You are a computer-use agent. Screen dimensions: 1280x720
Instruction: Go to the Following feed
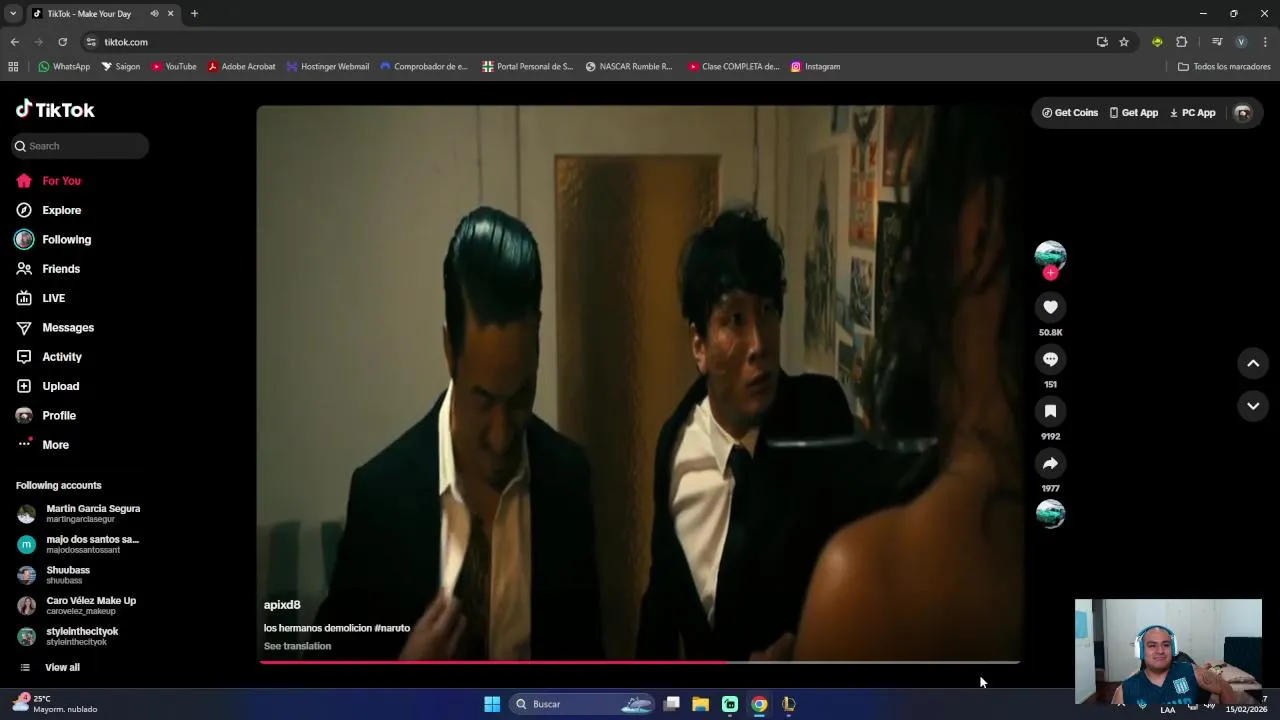53,240
